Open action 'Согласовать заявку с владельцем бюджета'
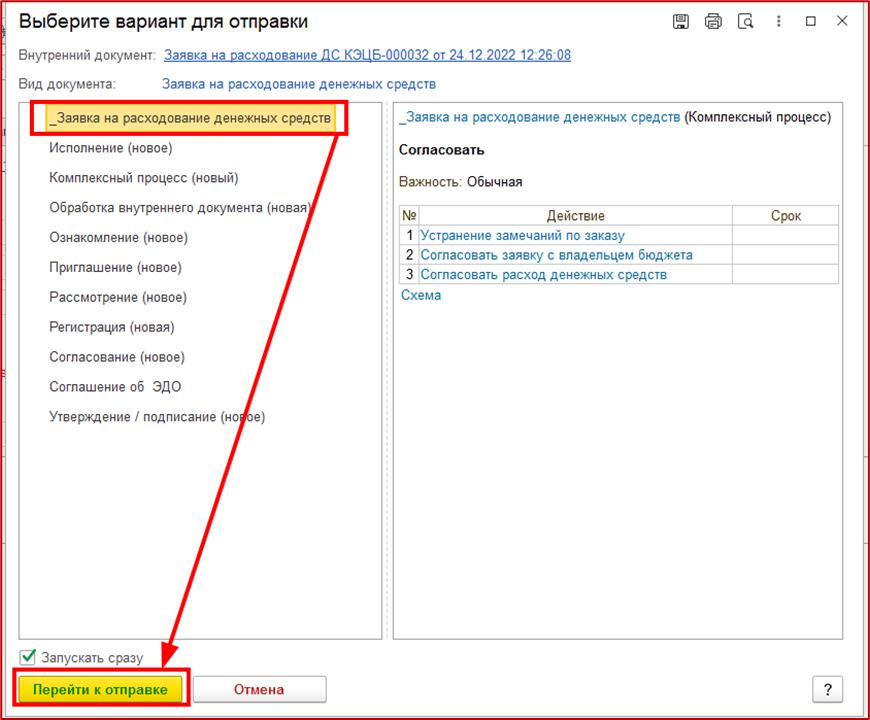Screen dimensions: 870x720 click(557, 255)
